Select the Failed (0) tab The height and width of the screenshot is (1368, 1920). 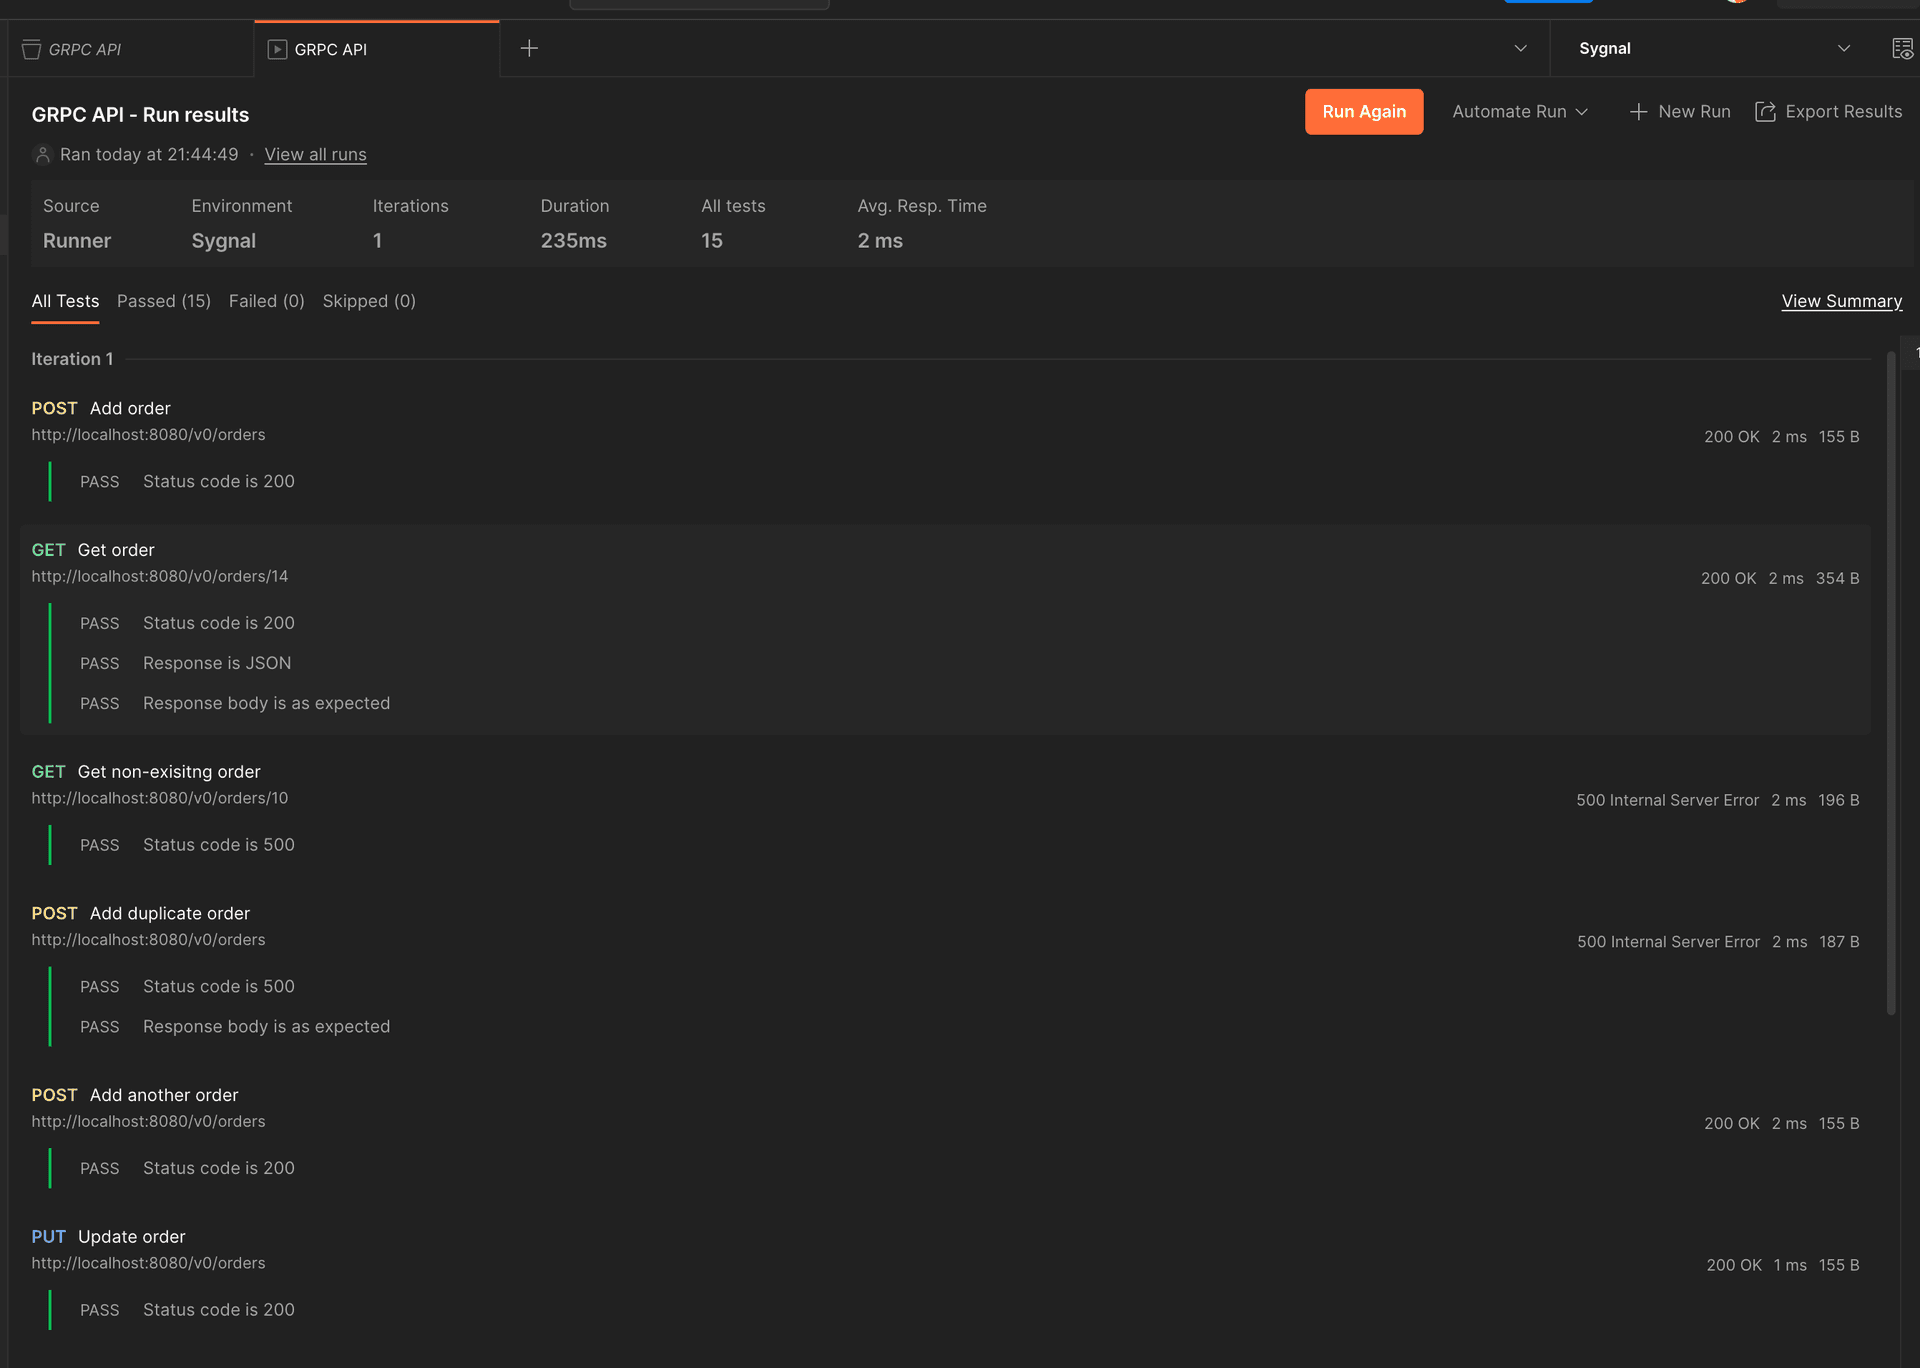(266, 301)
